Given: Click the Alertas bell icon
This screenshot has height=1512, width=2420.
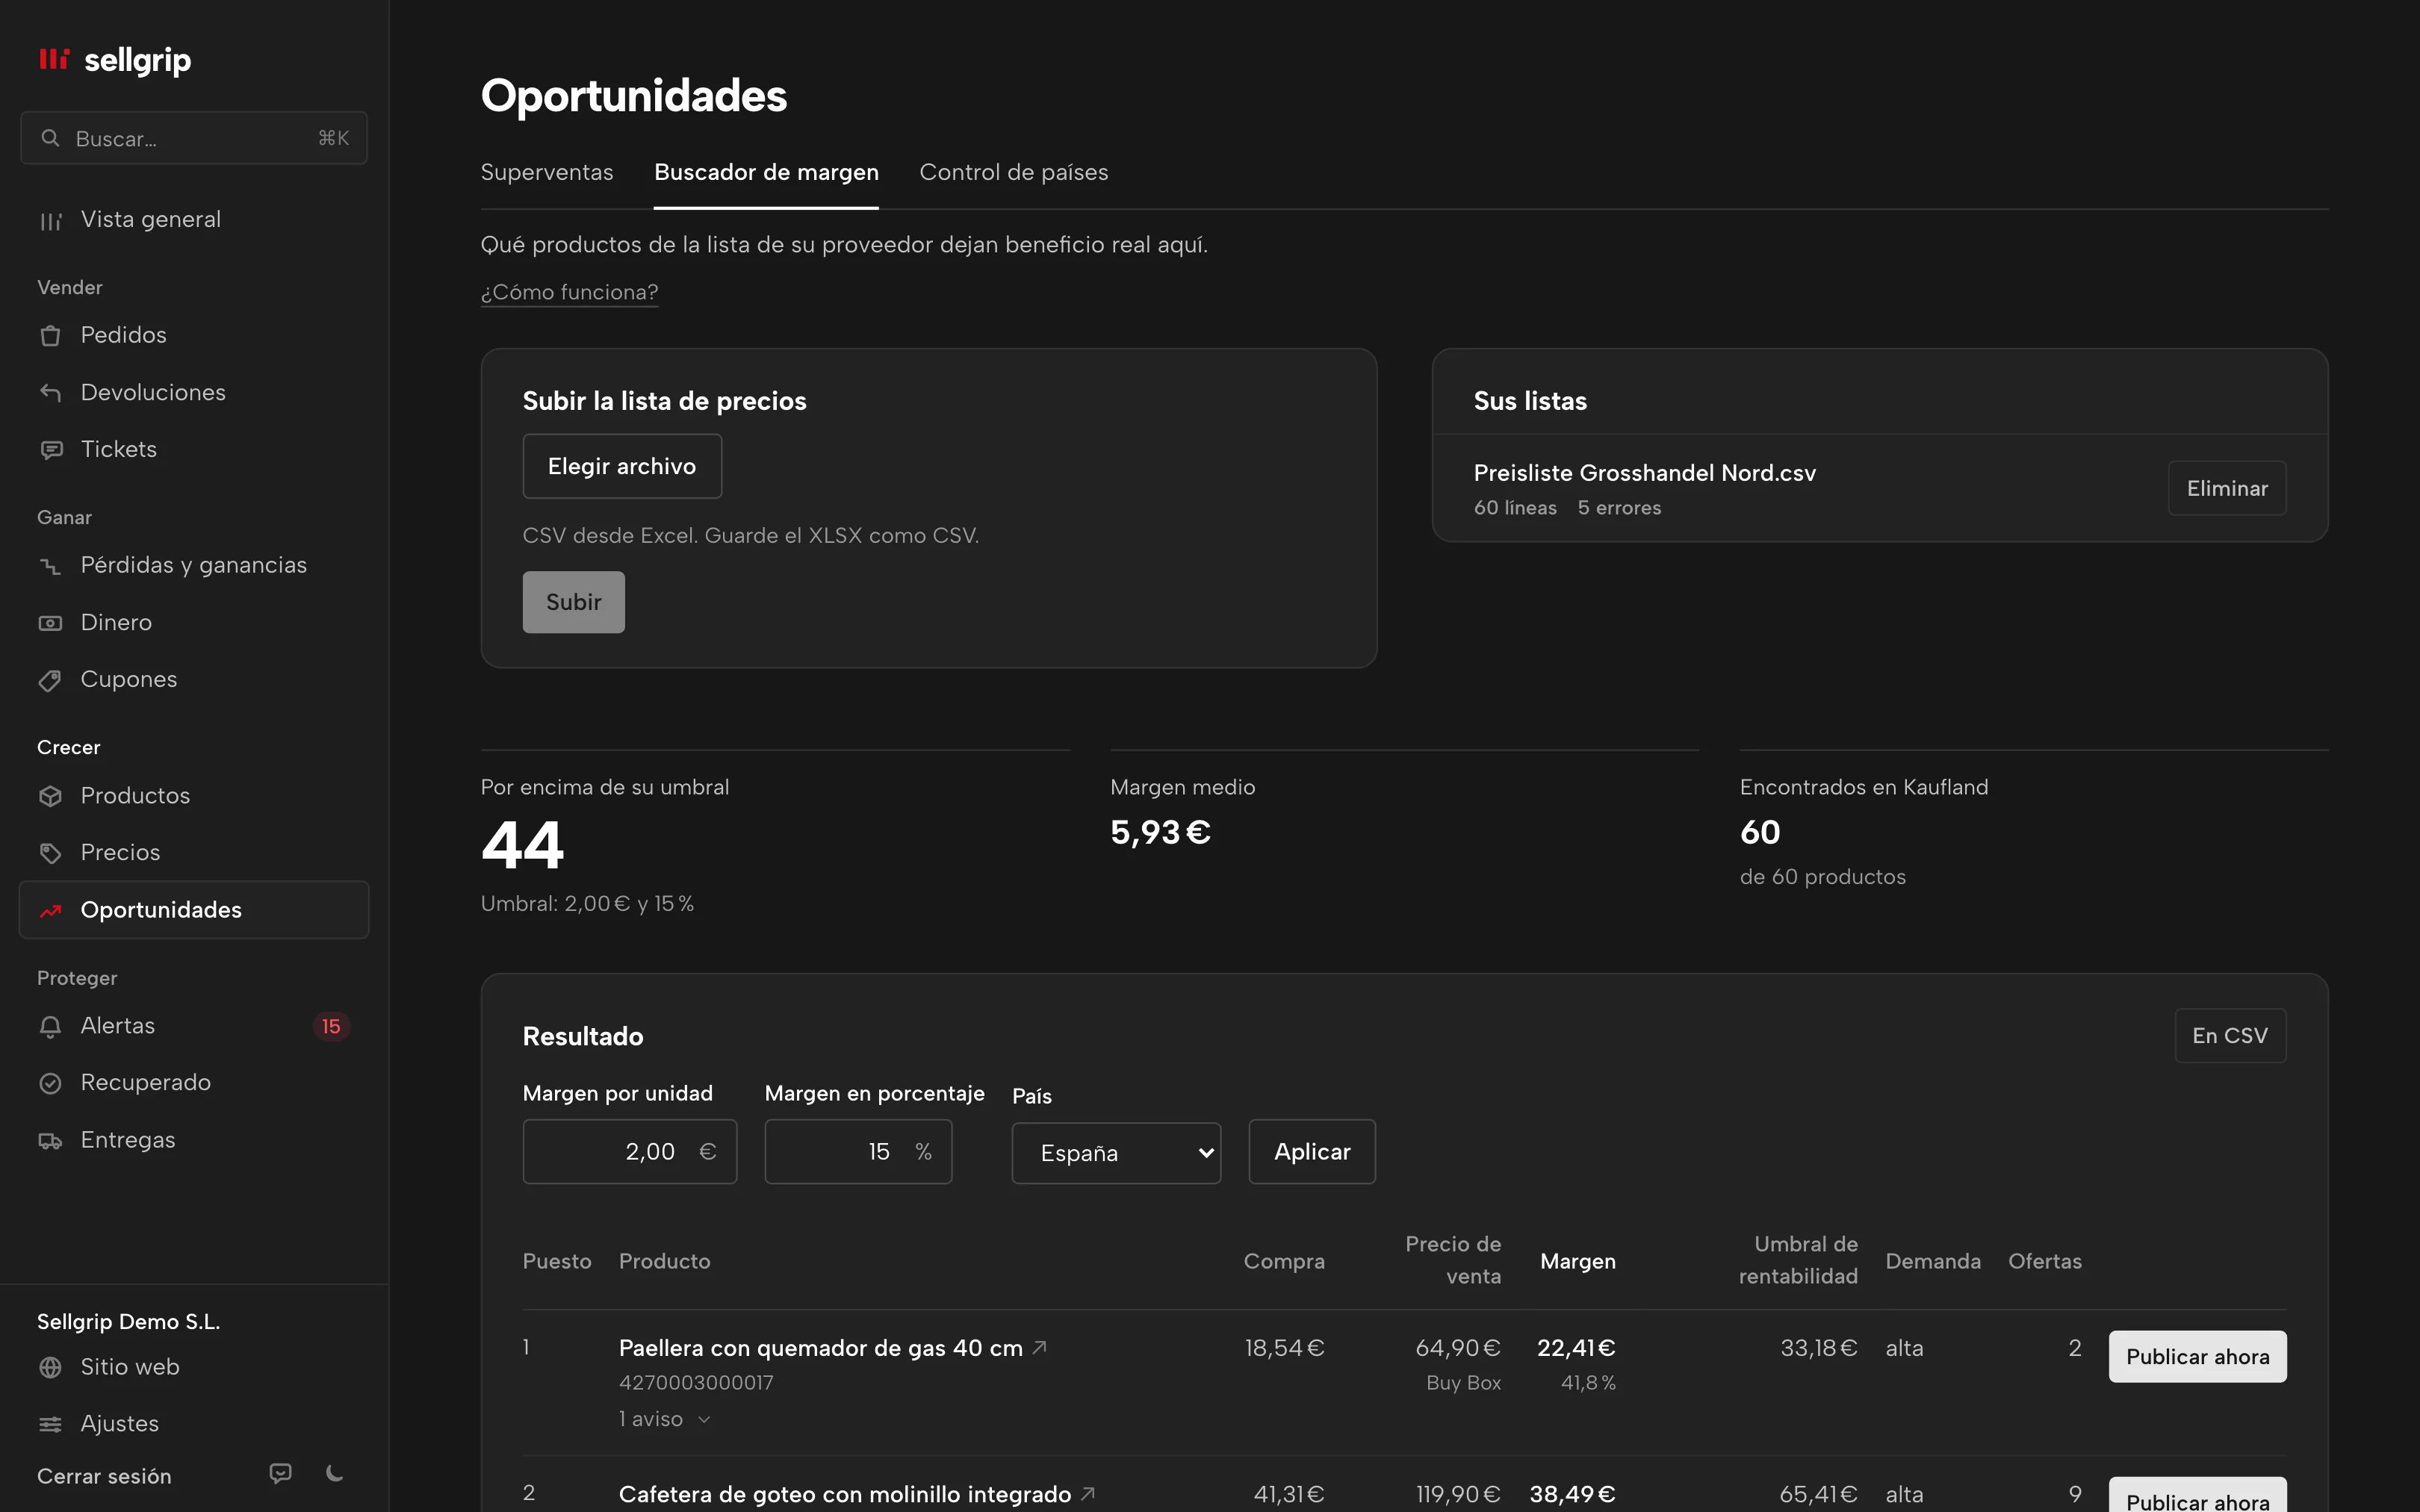Looking at the screenshot, I should click(50, 1027).
